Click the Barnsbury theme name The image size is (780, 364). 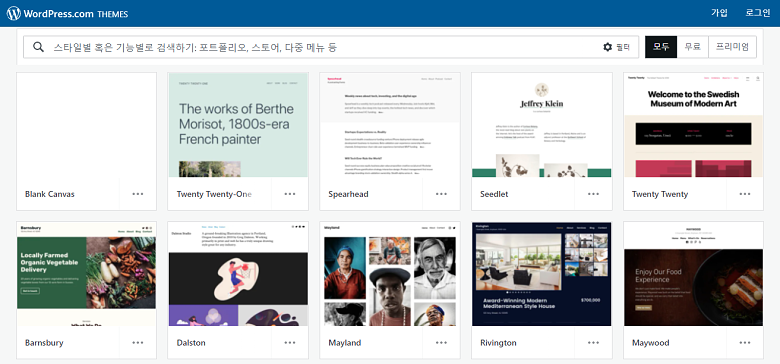click(44, 343)
